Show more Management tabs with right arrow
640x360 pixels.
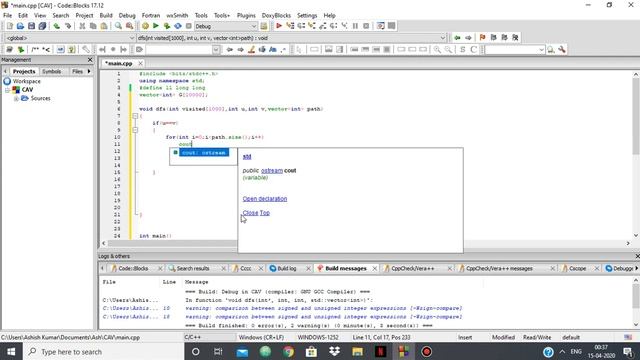coord(89,71)
